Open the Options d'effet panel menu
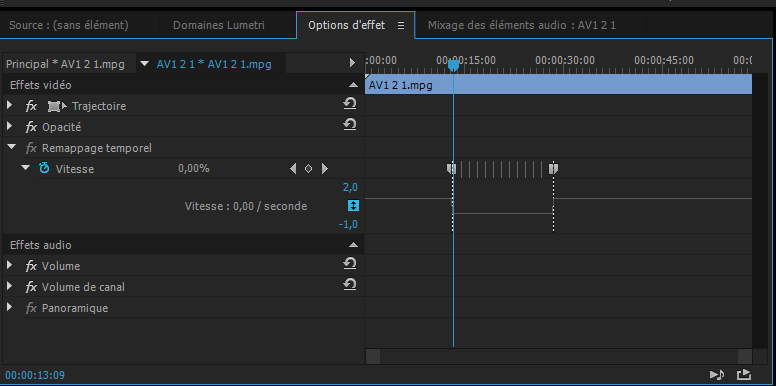 coord(401,26)
